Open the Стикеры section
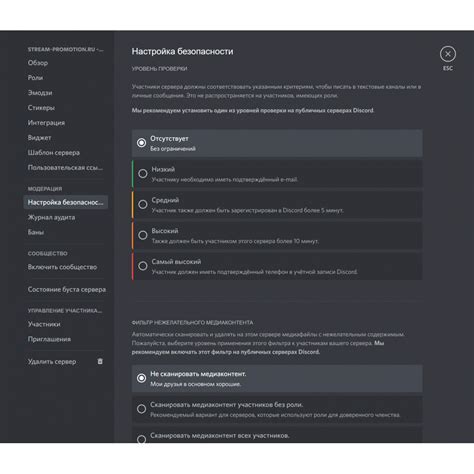 click(41, 108)
